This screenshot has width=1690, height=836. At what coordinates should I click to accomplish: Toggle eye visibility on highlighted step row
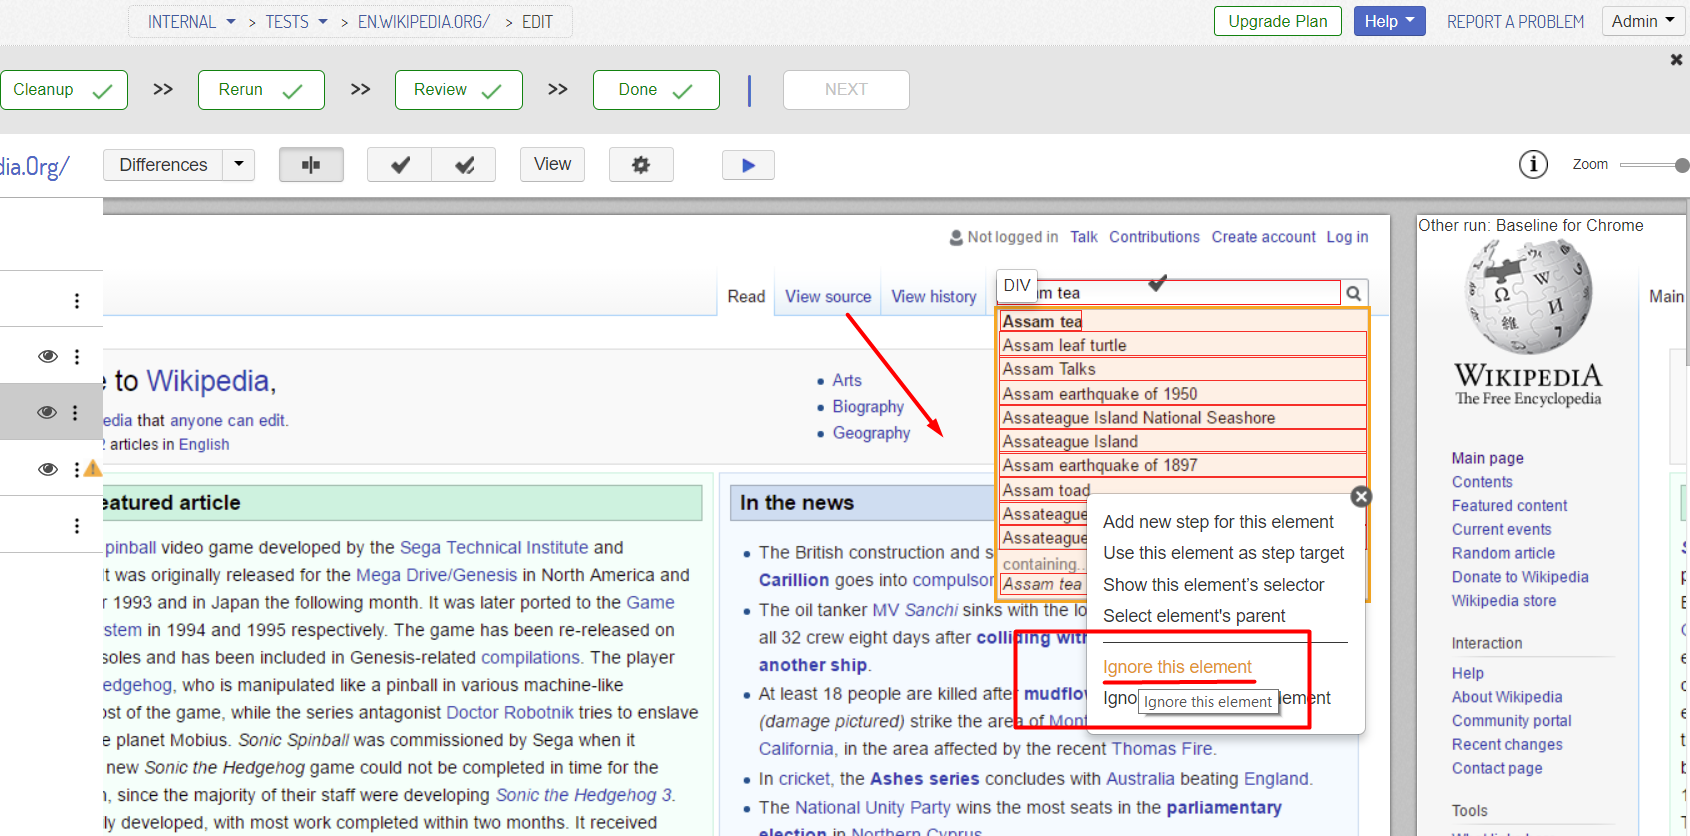pos(46,412)
